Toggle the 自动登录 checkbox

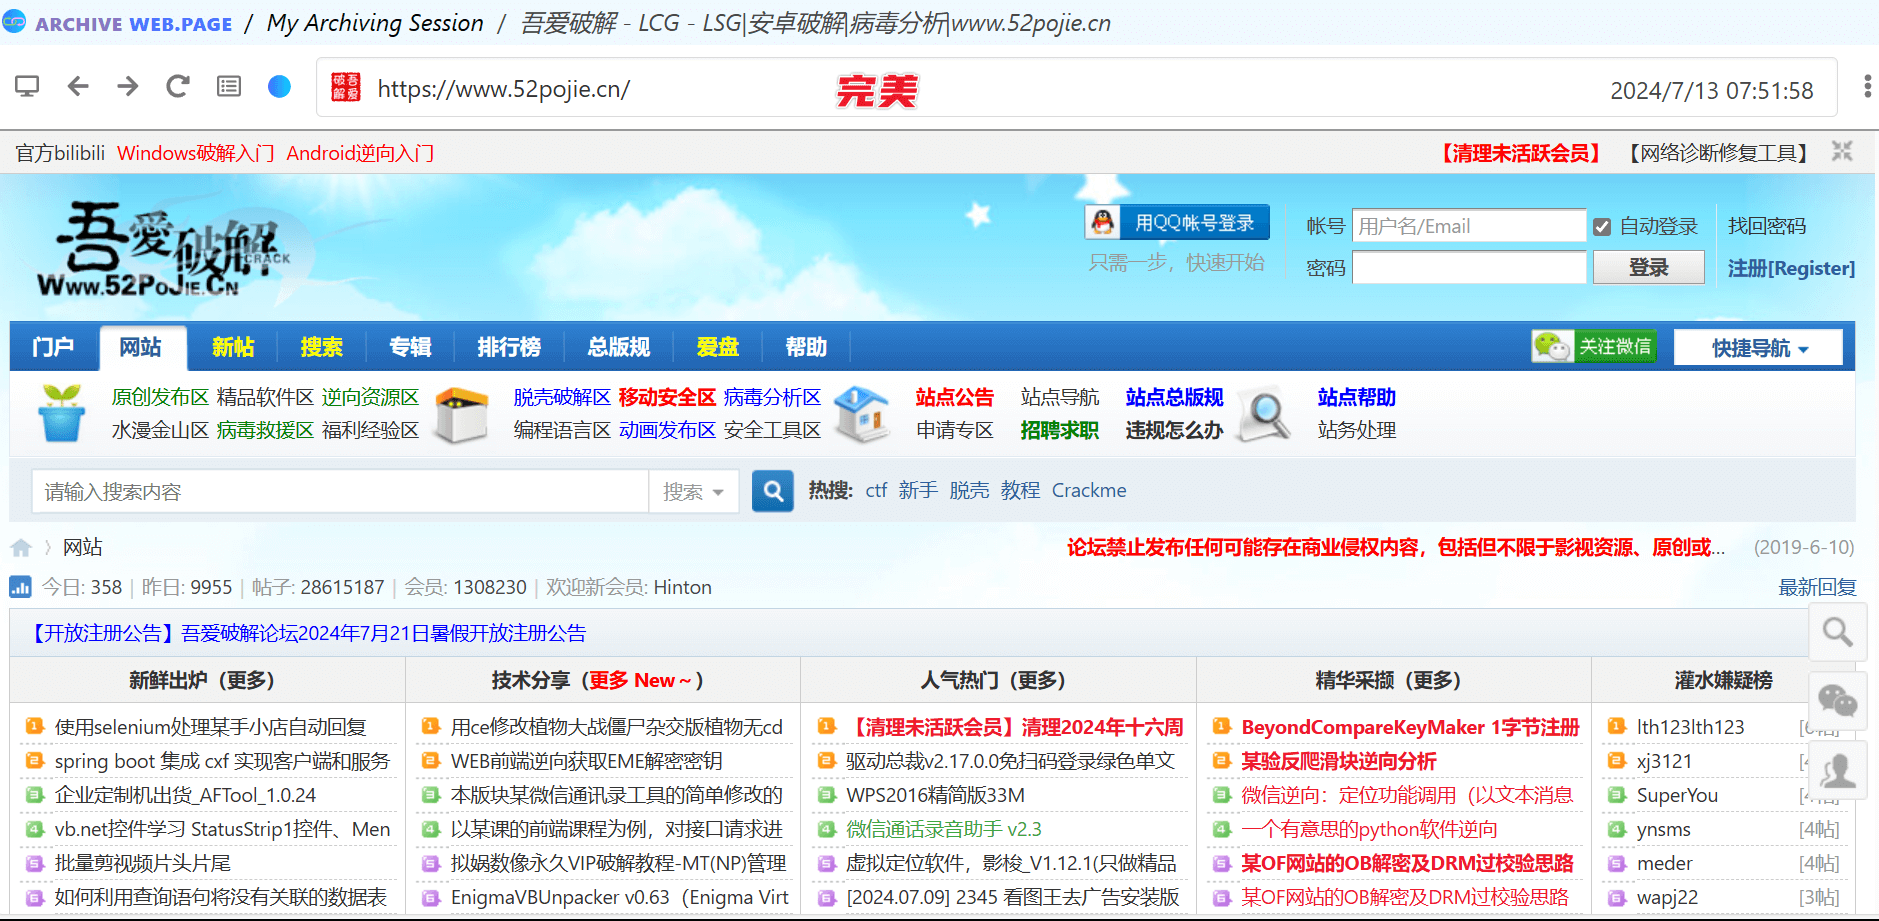point(1602,227)
